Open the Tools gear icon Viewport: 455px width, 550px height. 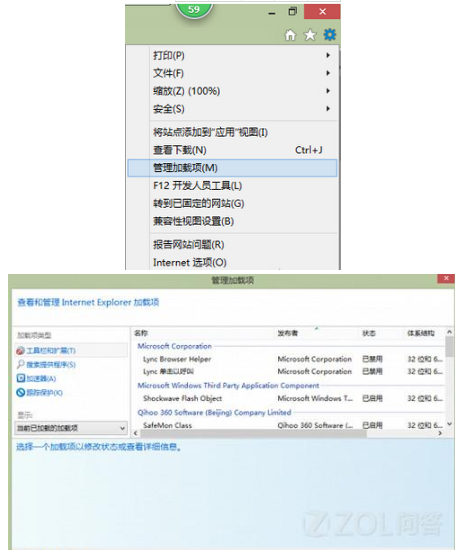pos(330,35)
